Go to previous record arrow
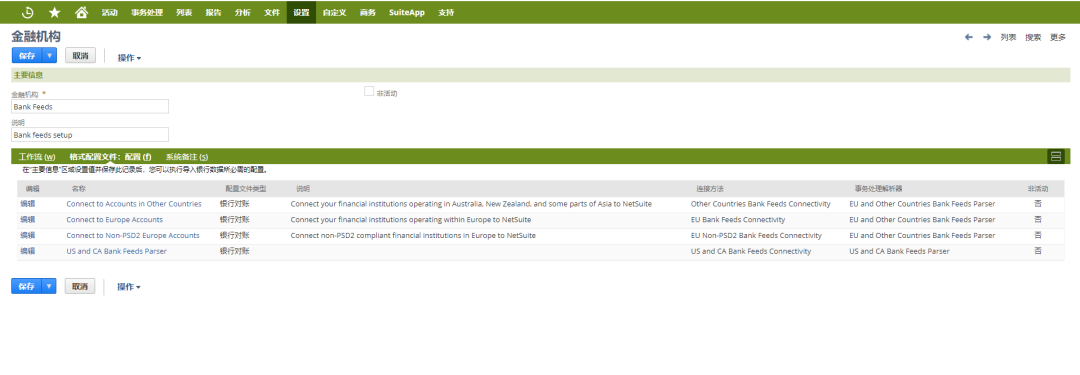 (x=968, y=37)
